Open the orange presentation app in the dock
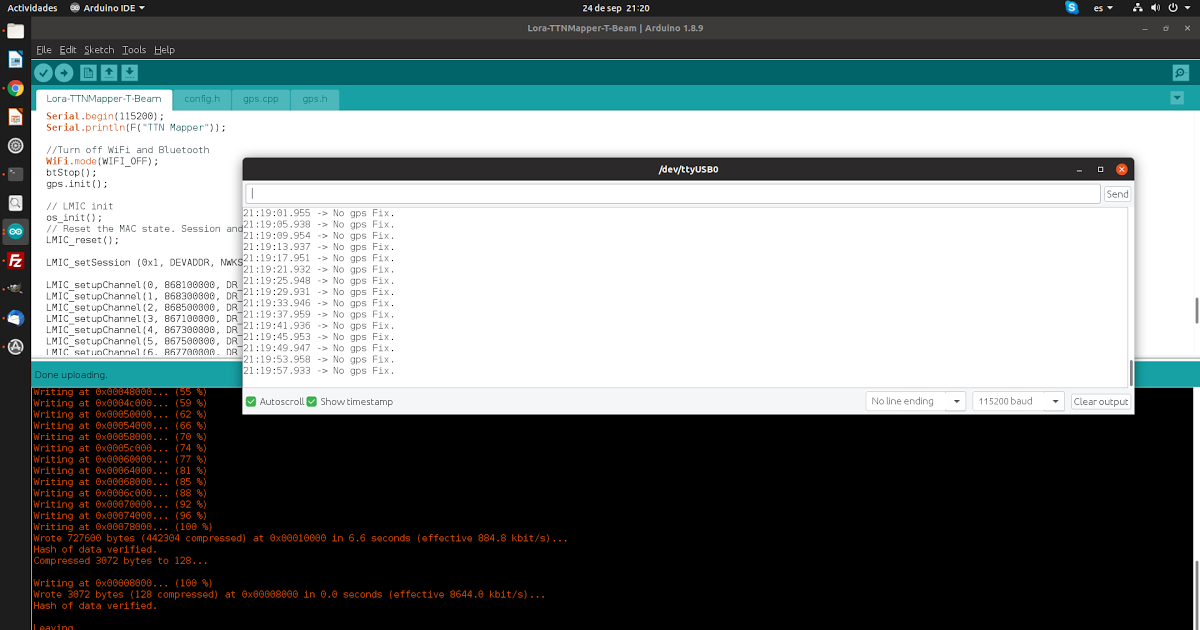 pos(15,117)
